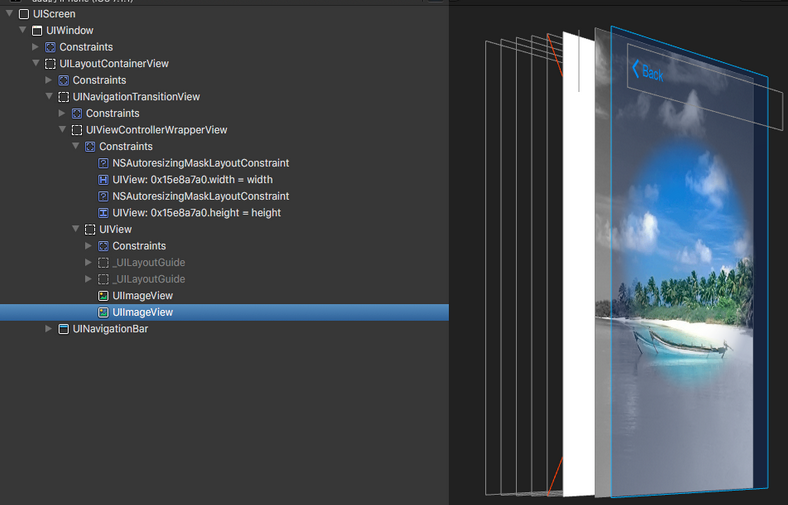Collapse the UIScreen tree node
Screen dimensions: 788x505
click(10, 14)
